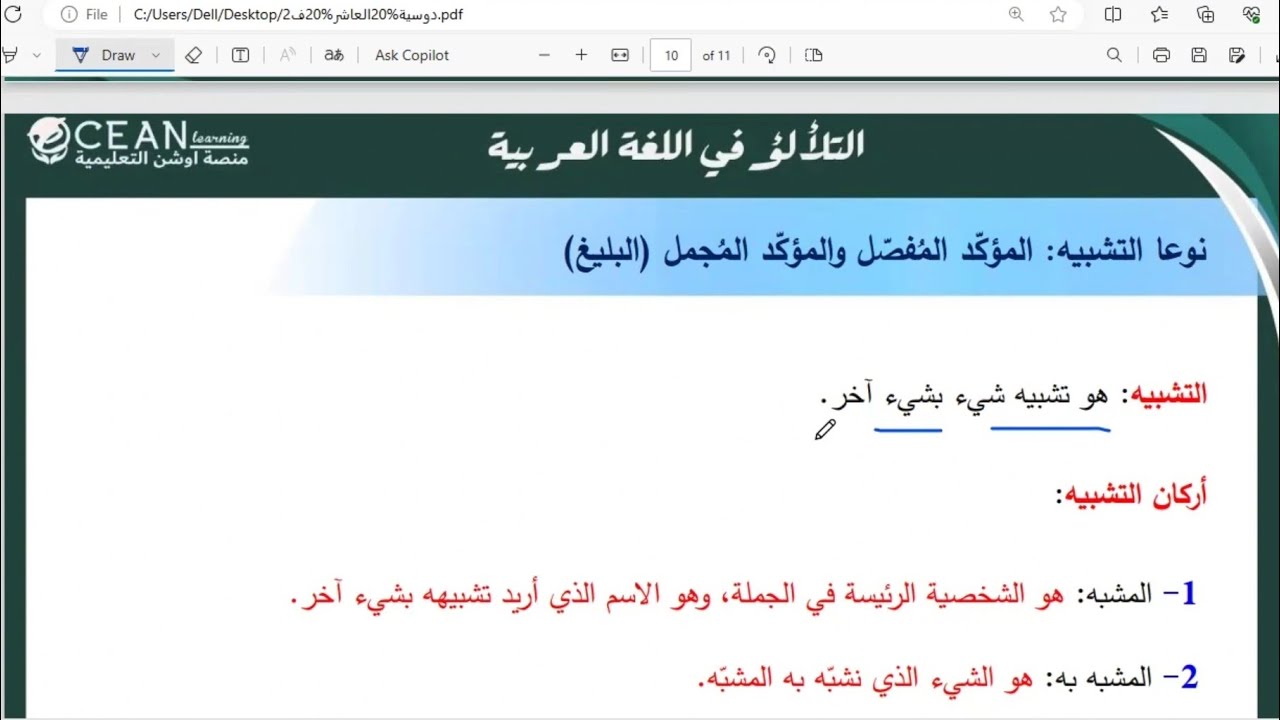The width and height of the screenshot is (1280, 720).
Task: Expand the Draw options dropdown arrow
Action: pos(155,55)
